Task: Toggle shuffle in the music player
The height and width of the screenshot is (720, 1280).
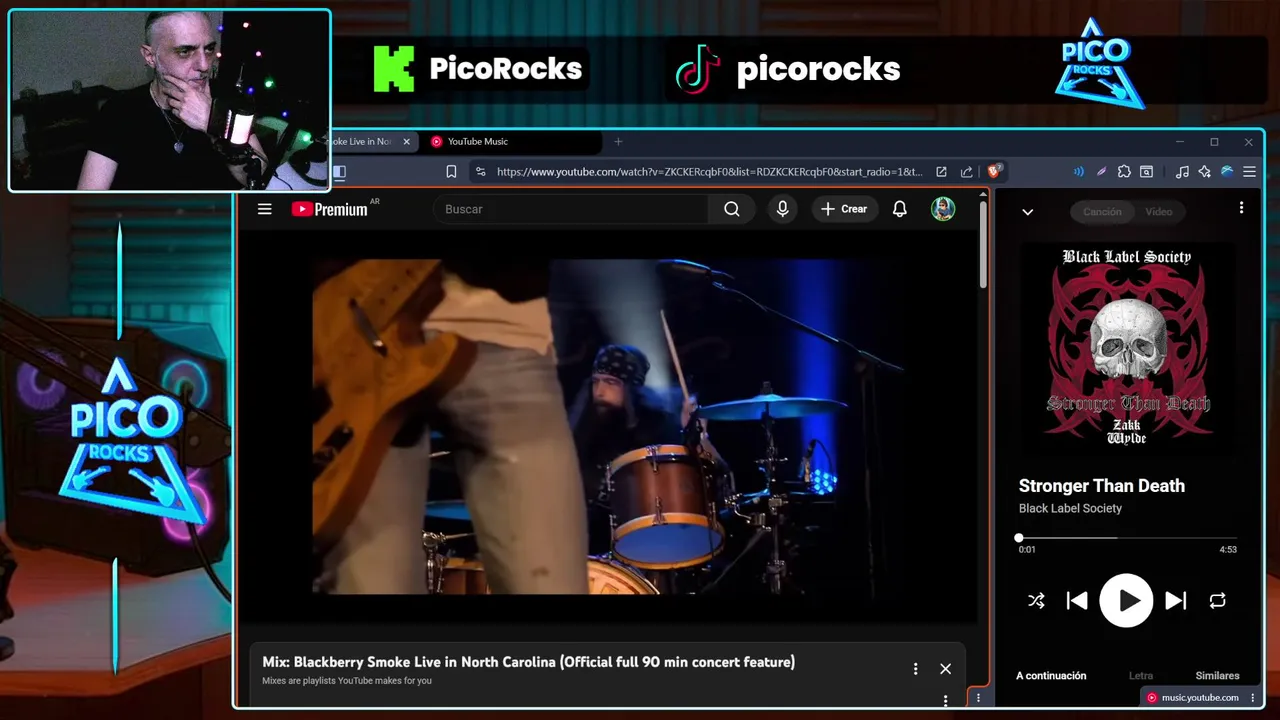Action: point(1036,601)
